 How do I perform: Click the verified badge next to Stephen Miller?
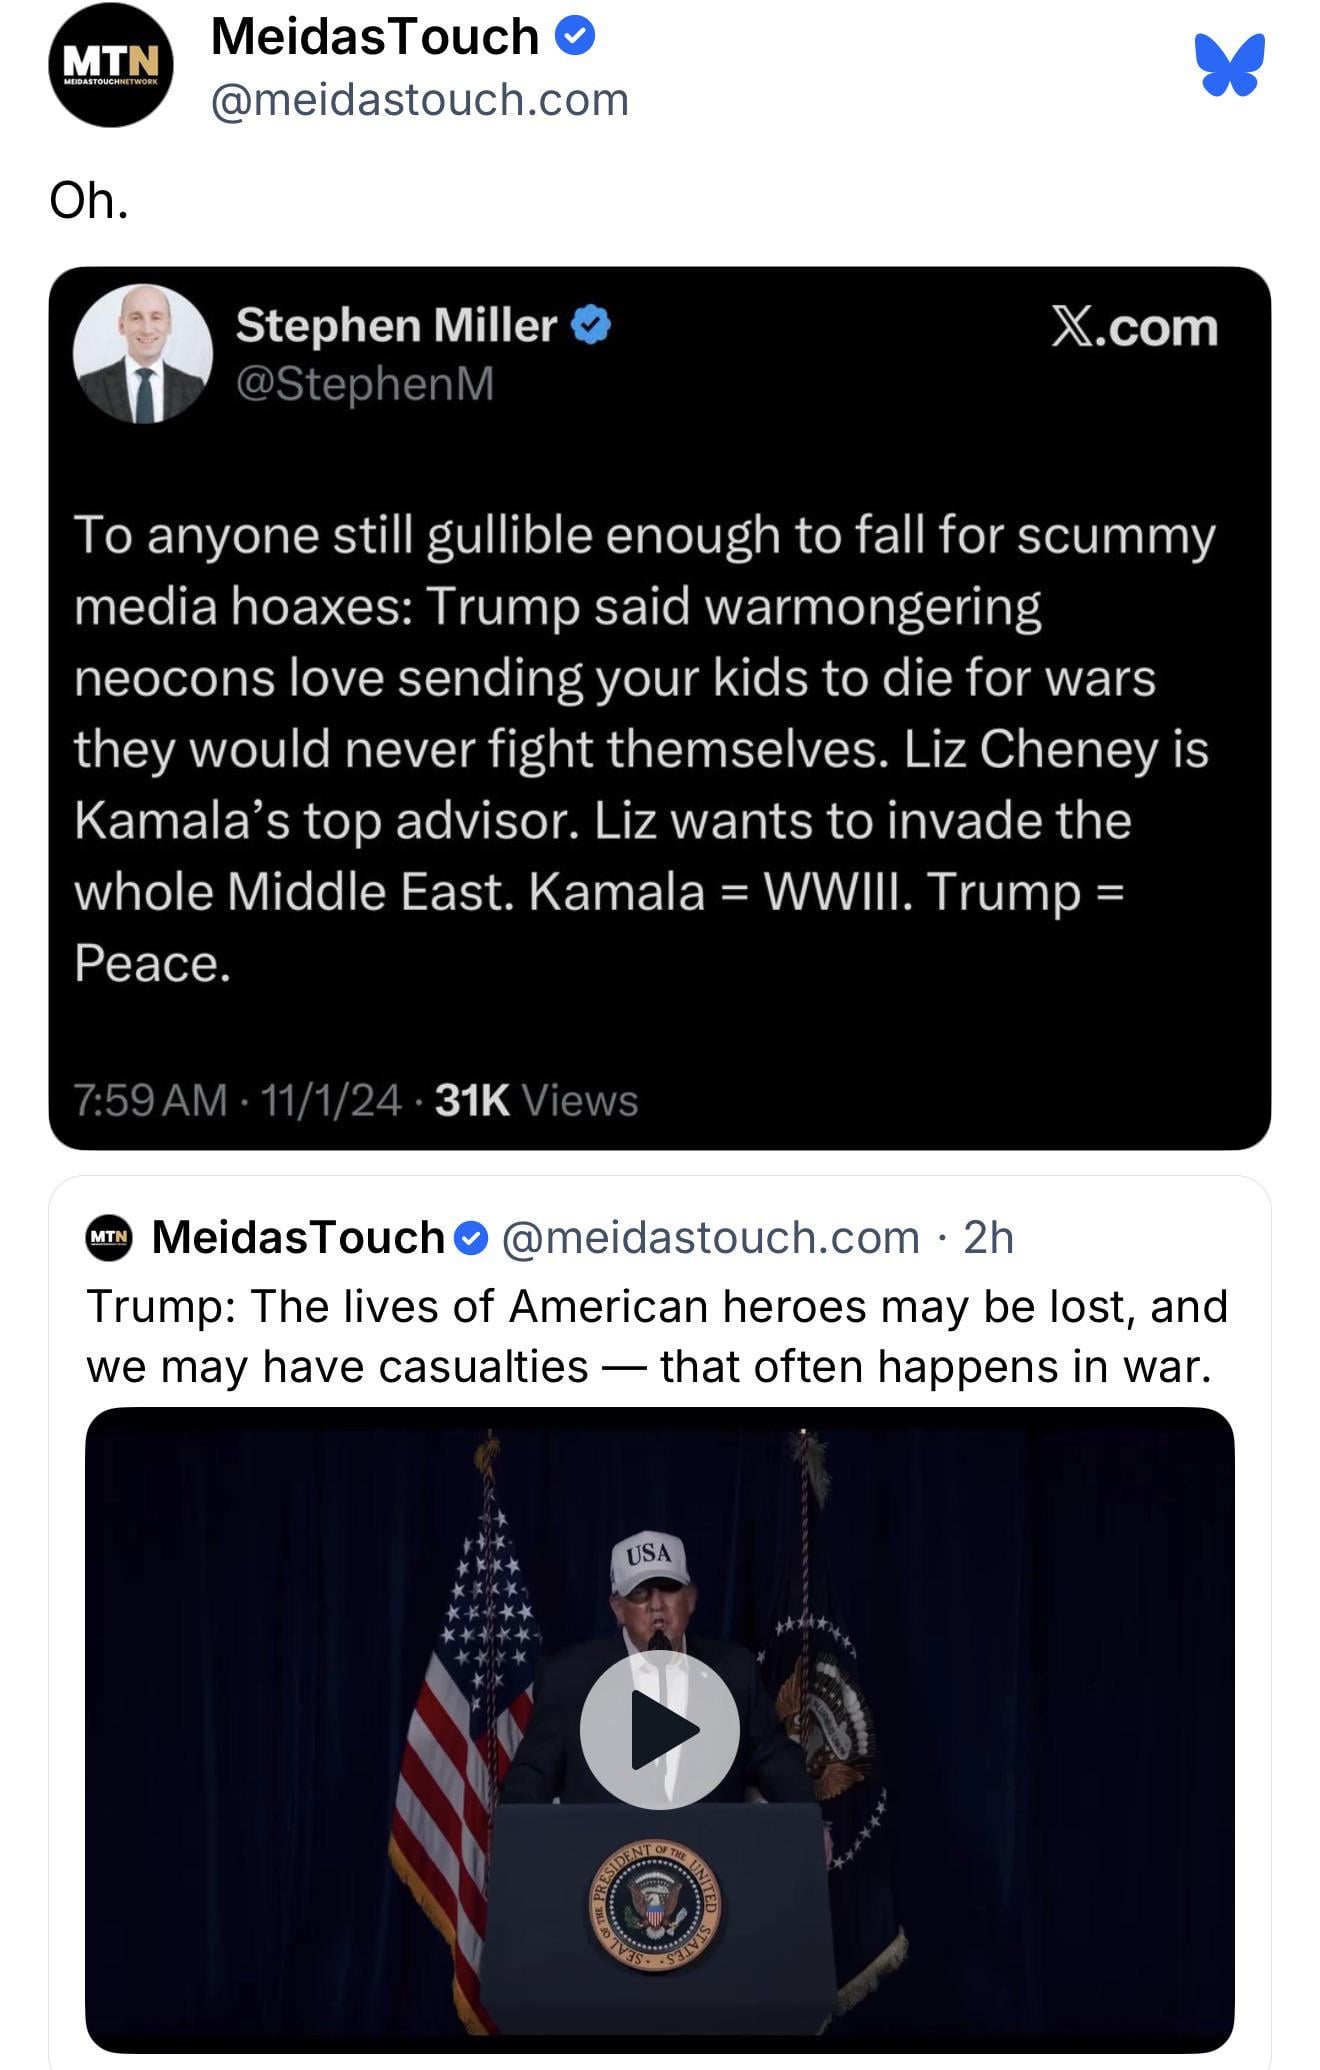coord(591,326)
